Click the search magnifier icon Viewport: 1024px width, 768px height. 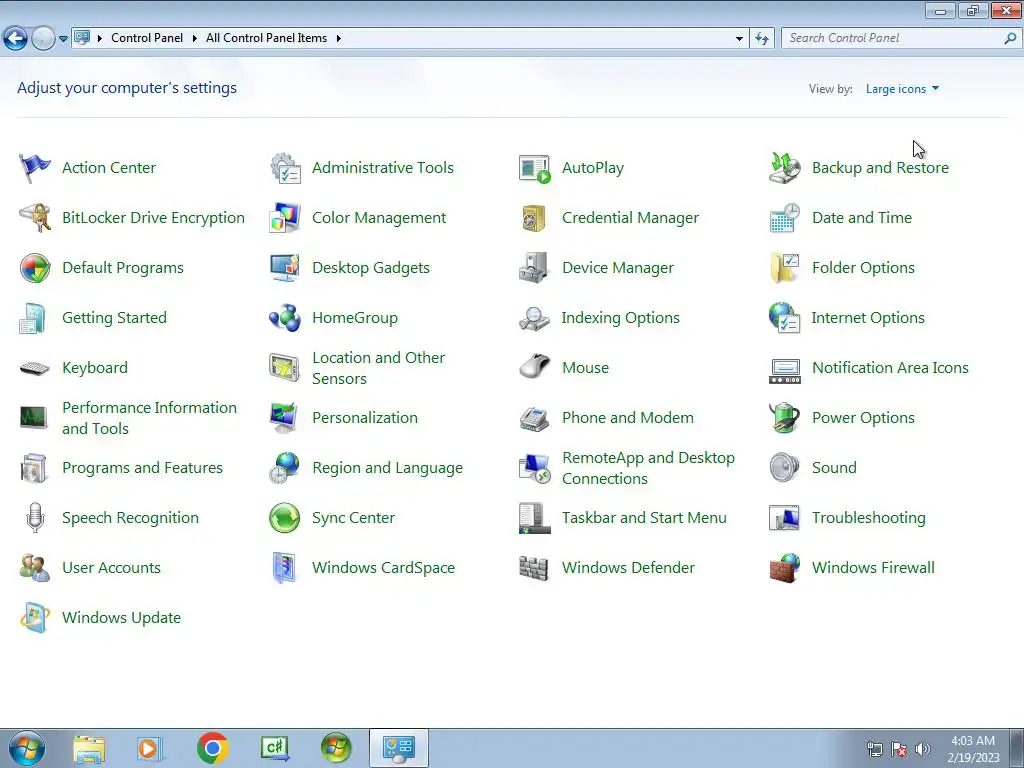coord(1010,39)
